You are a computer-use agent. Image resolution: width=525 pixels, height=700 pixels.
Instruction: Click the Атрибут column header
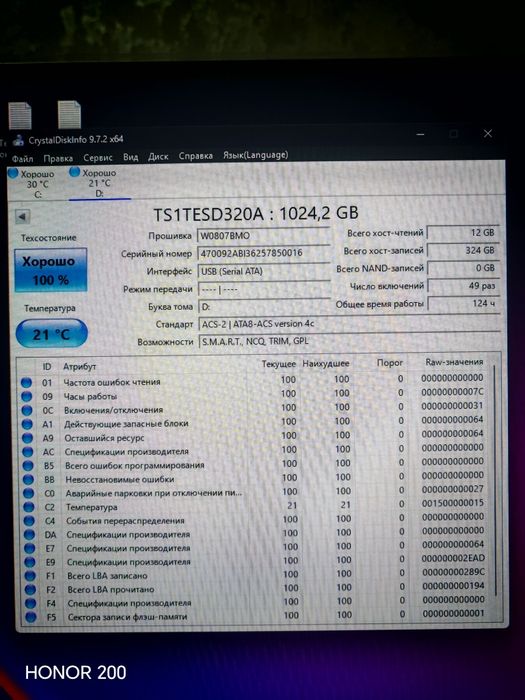(79, 367)
